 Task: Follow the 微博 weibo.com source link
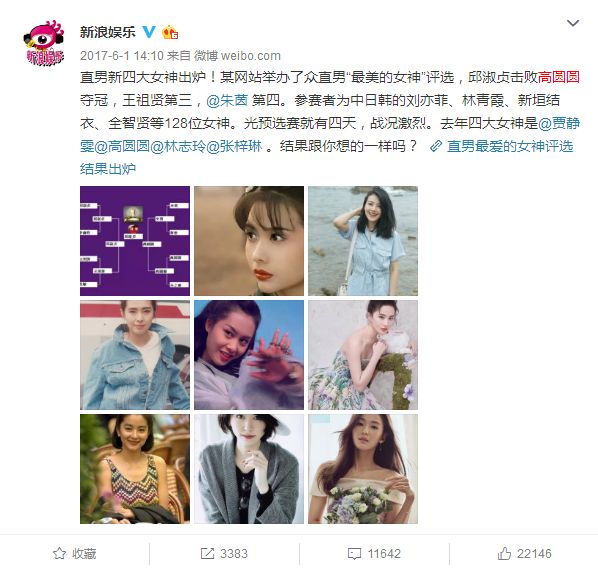237,56
